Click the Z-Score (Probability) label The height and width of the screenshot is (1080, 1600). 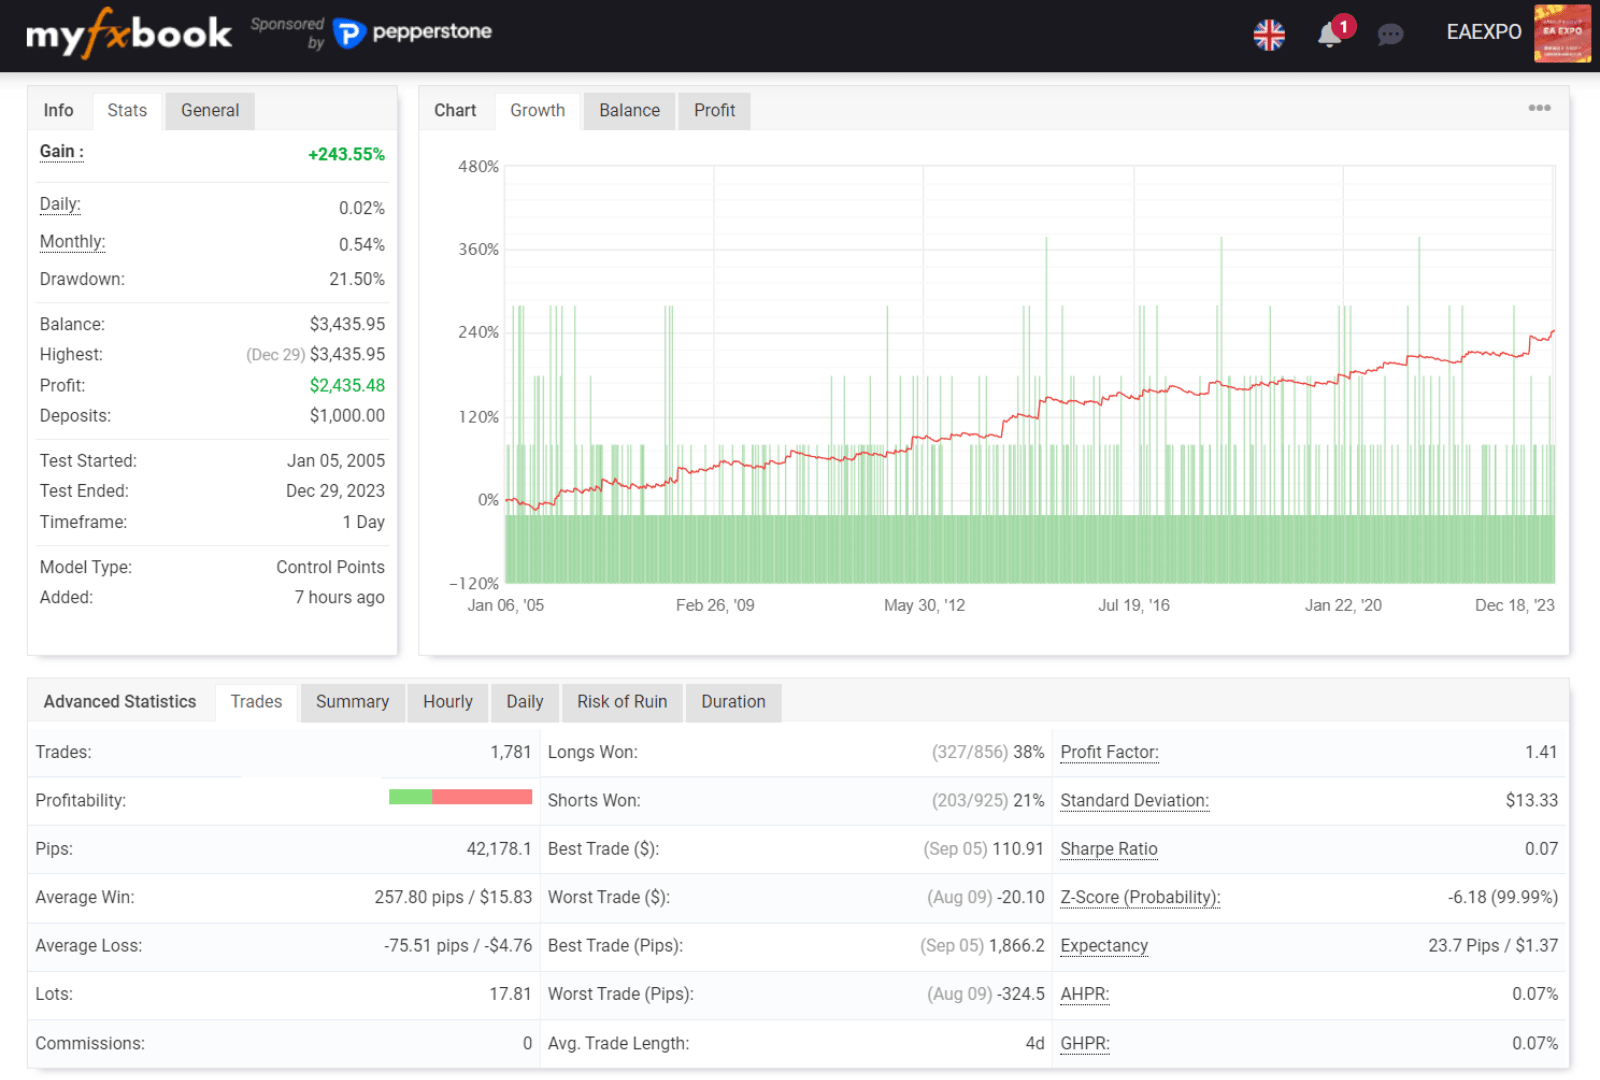(1140, 897)
